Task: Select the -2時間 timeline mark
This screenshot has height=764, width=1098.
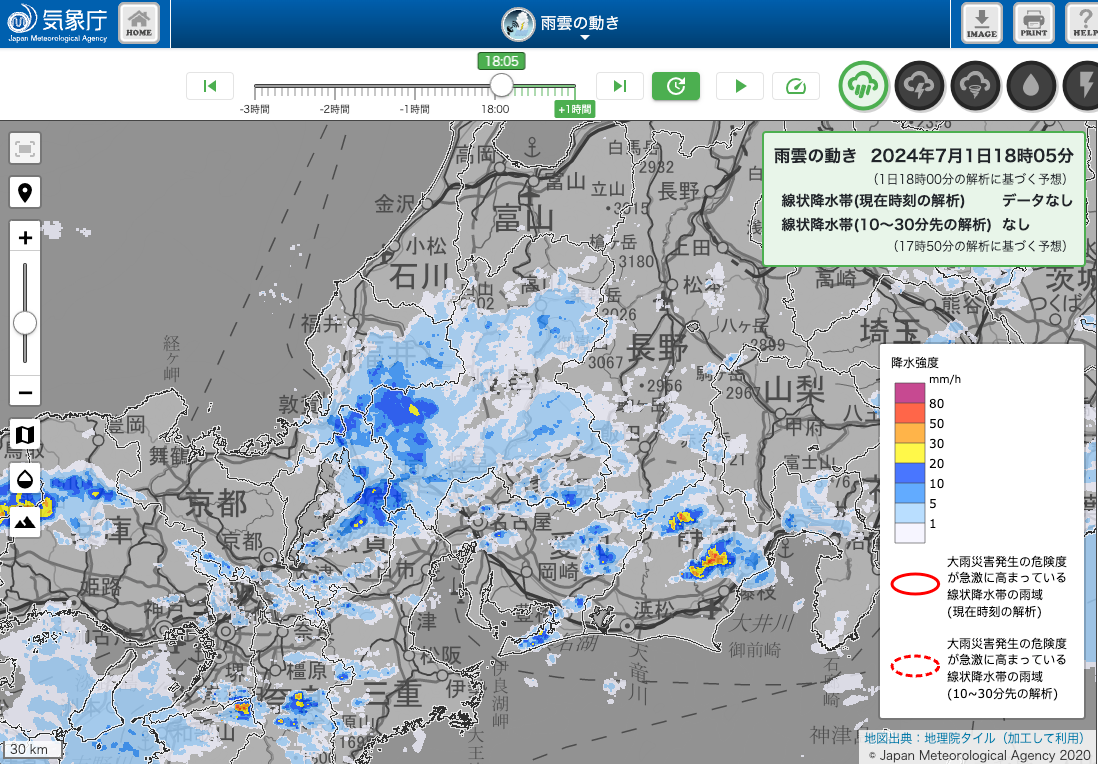Action: click(335, 109)
